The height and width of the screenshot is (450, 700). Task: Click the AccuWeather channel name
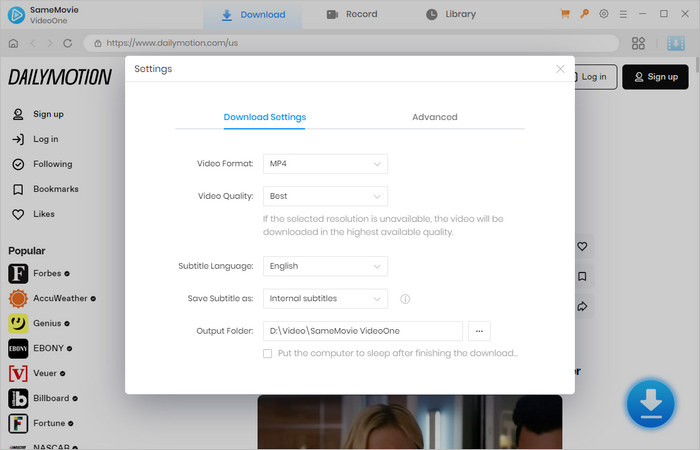tap(60, 298)
